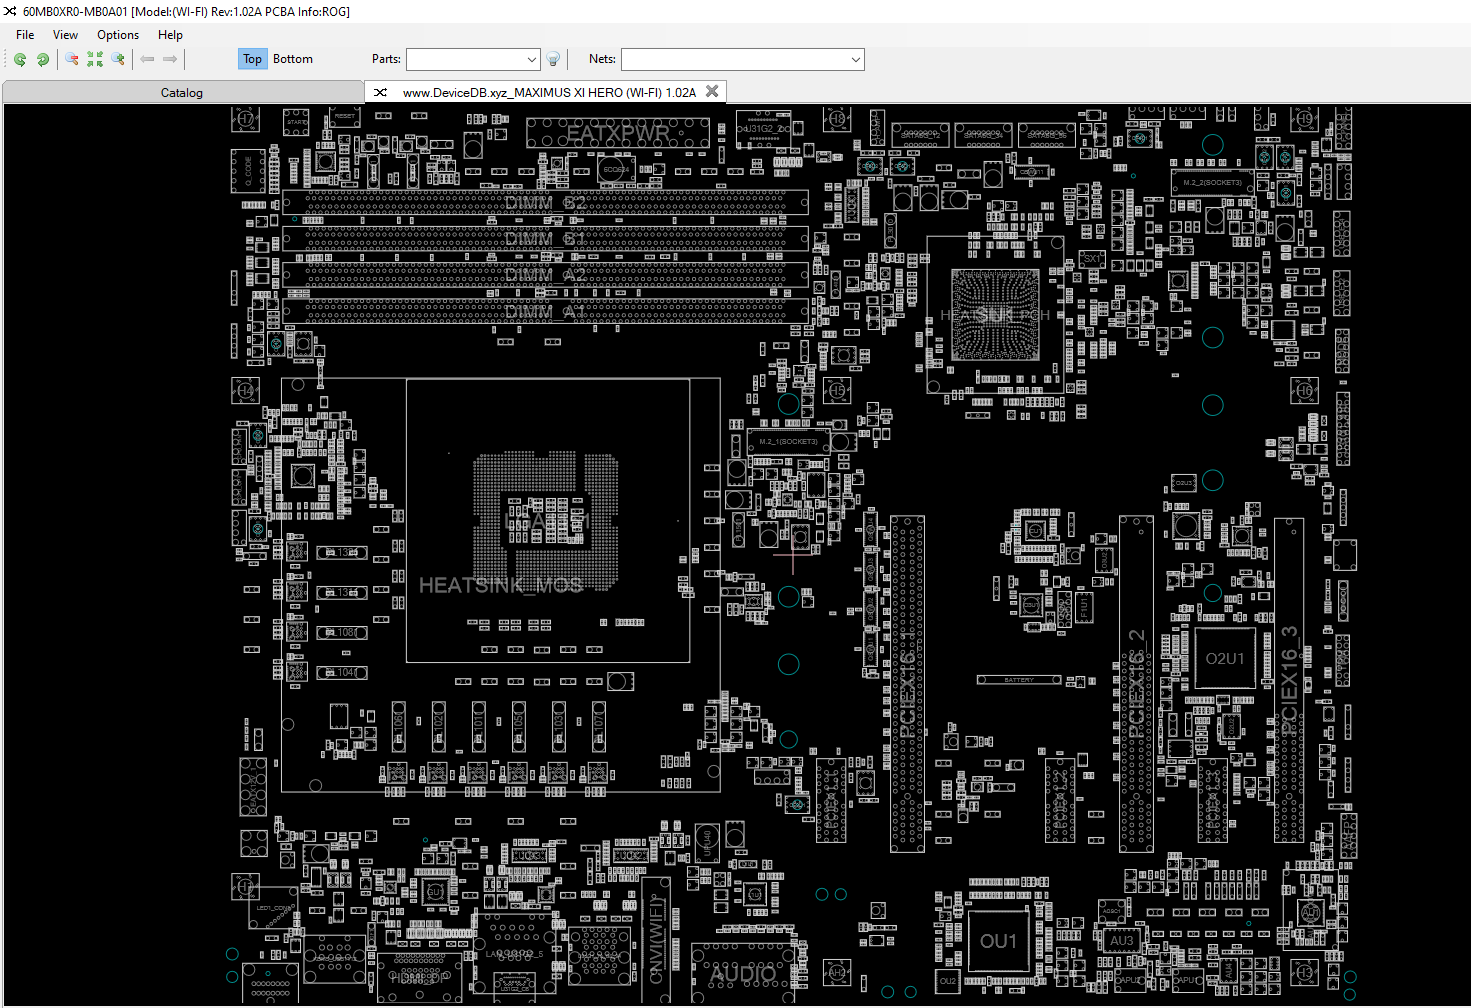
Task: Close the MAXIMUS XI HERO tab
Action: (x=712, y=91)
